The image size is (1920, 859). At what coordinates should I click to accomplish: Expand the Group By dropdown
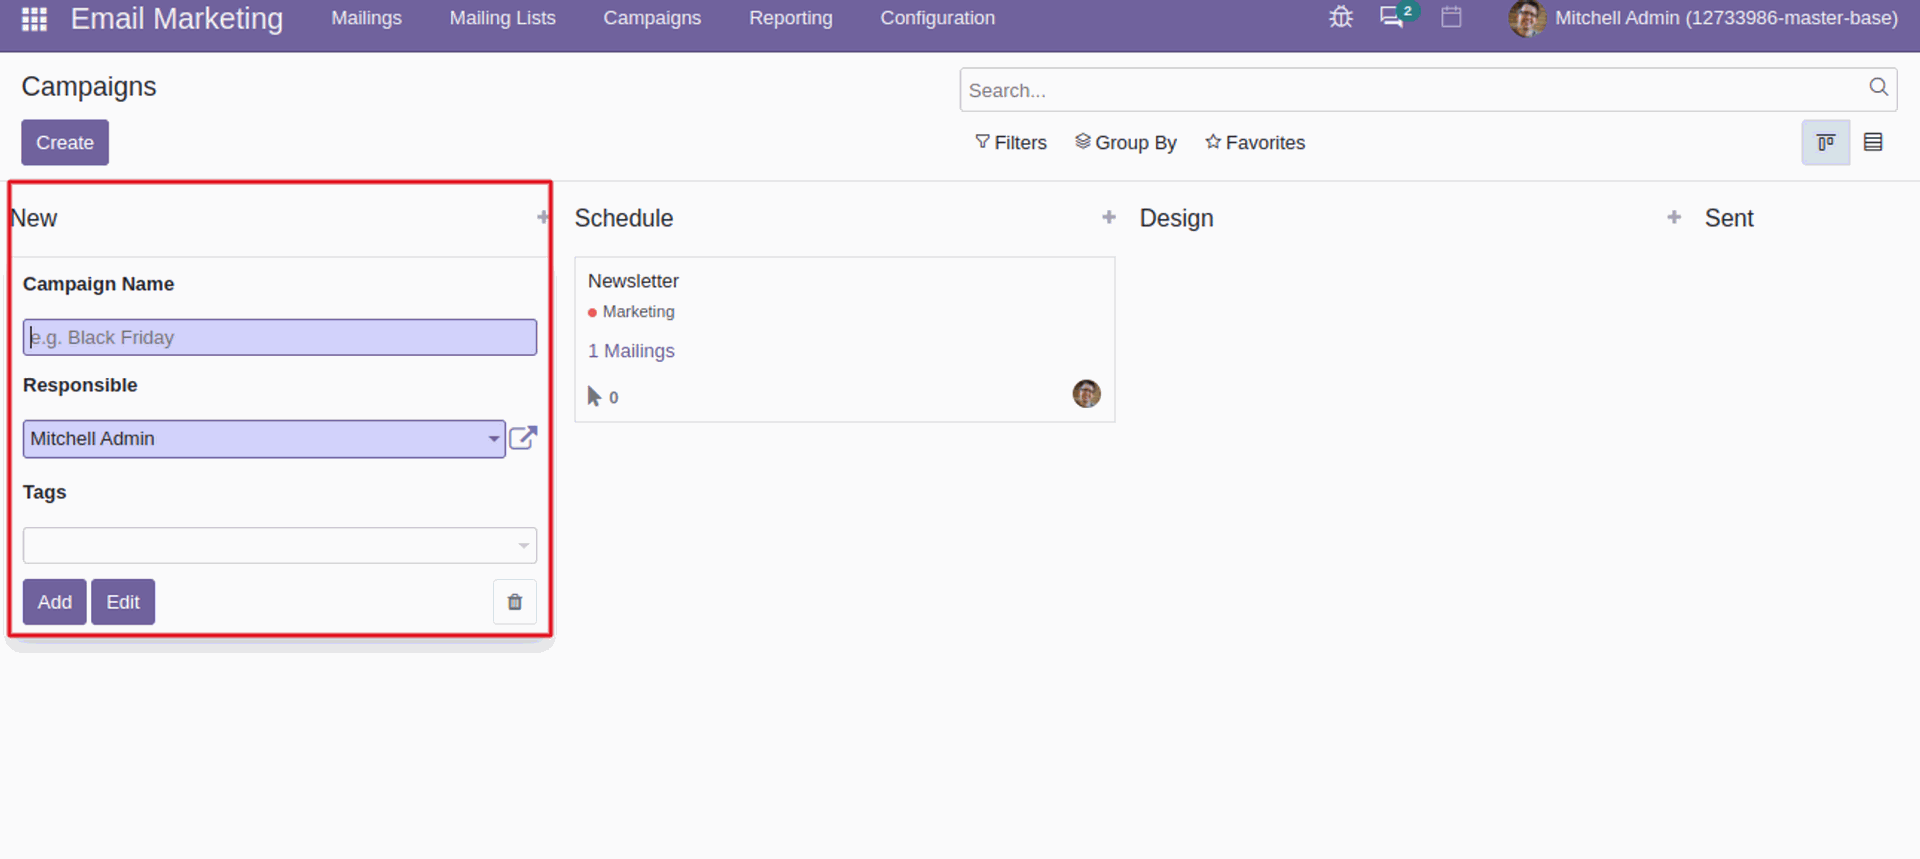1126,143
